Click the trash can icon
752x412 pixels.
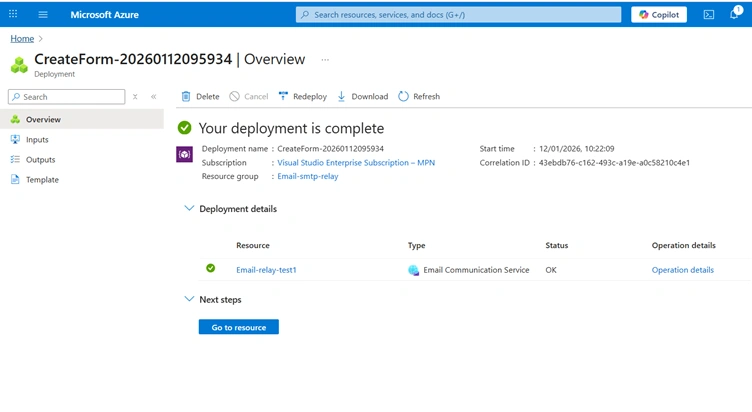186,96
